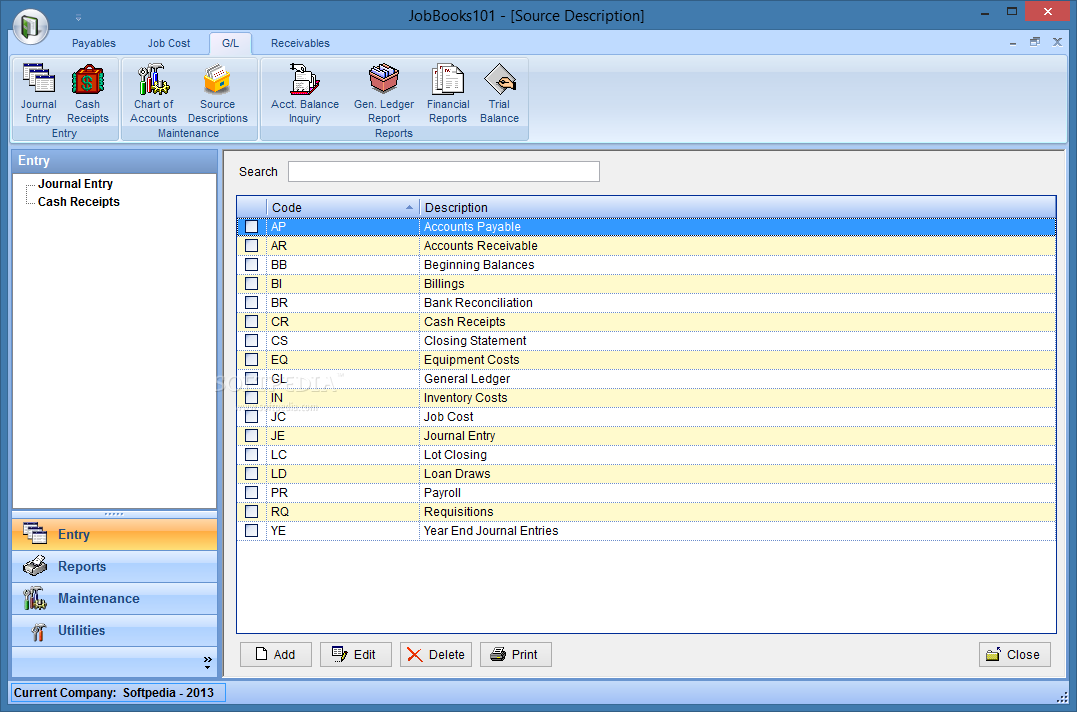This screenshot has width=1077, height=712.
Task: Select the RQ code cell
Action: [343, 512]
